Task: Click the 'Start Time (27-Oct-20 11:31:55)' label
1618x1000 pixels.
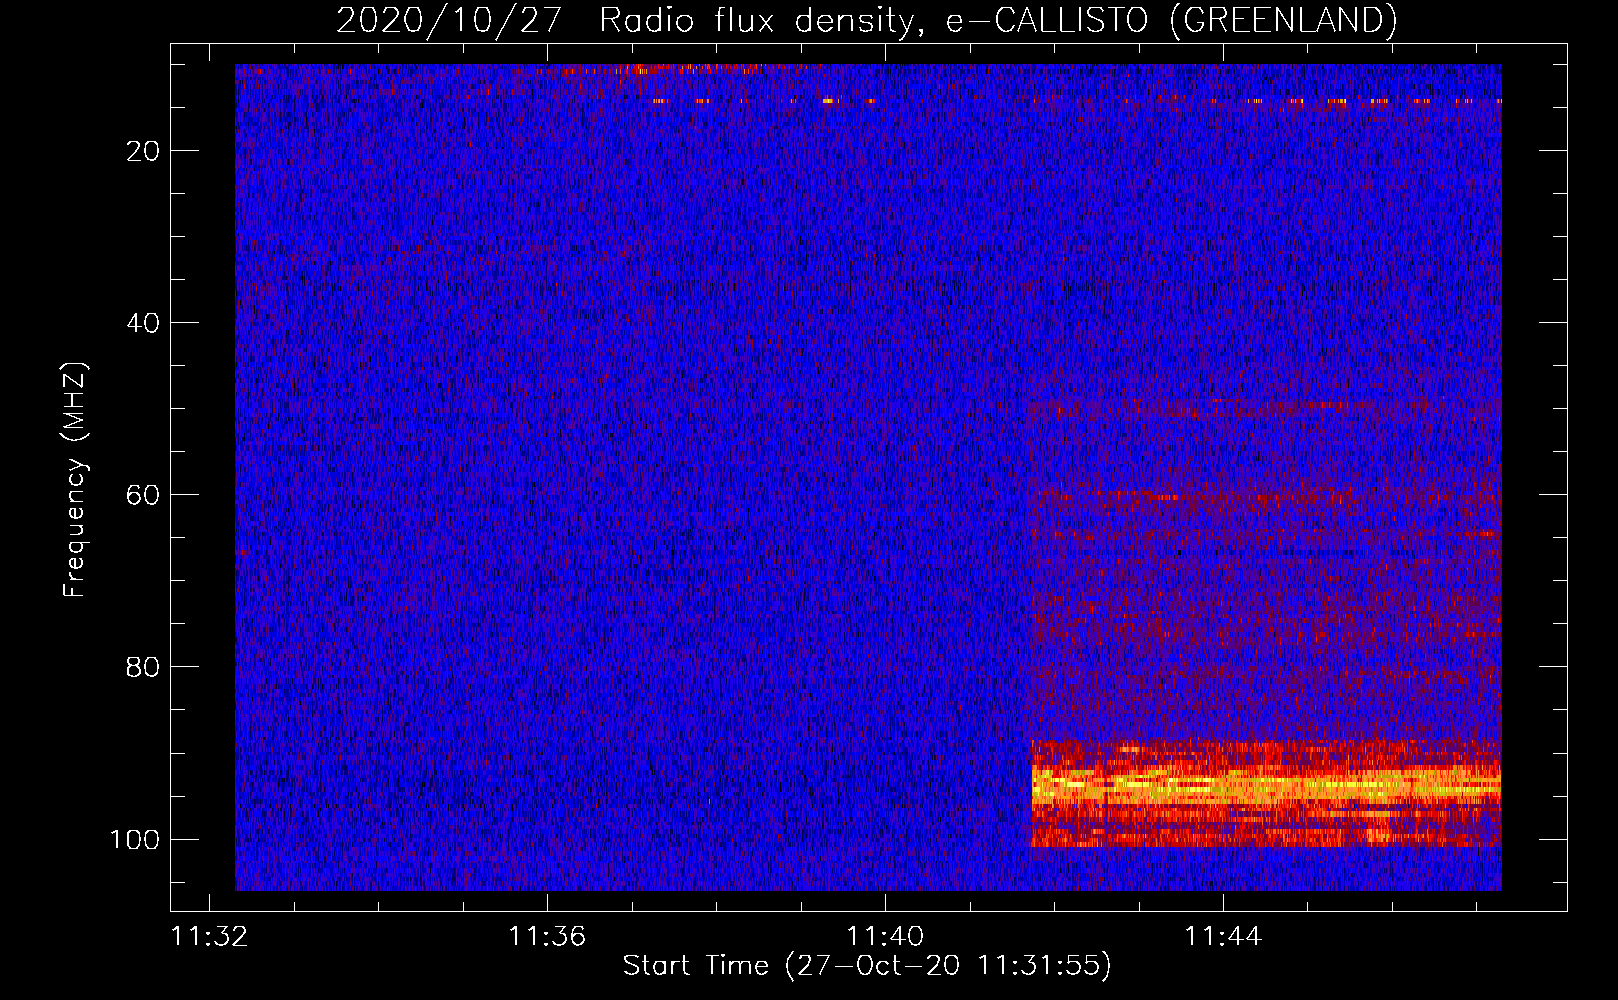Action: (867, 966)
